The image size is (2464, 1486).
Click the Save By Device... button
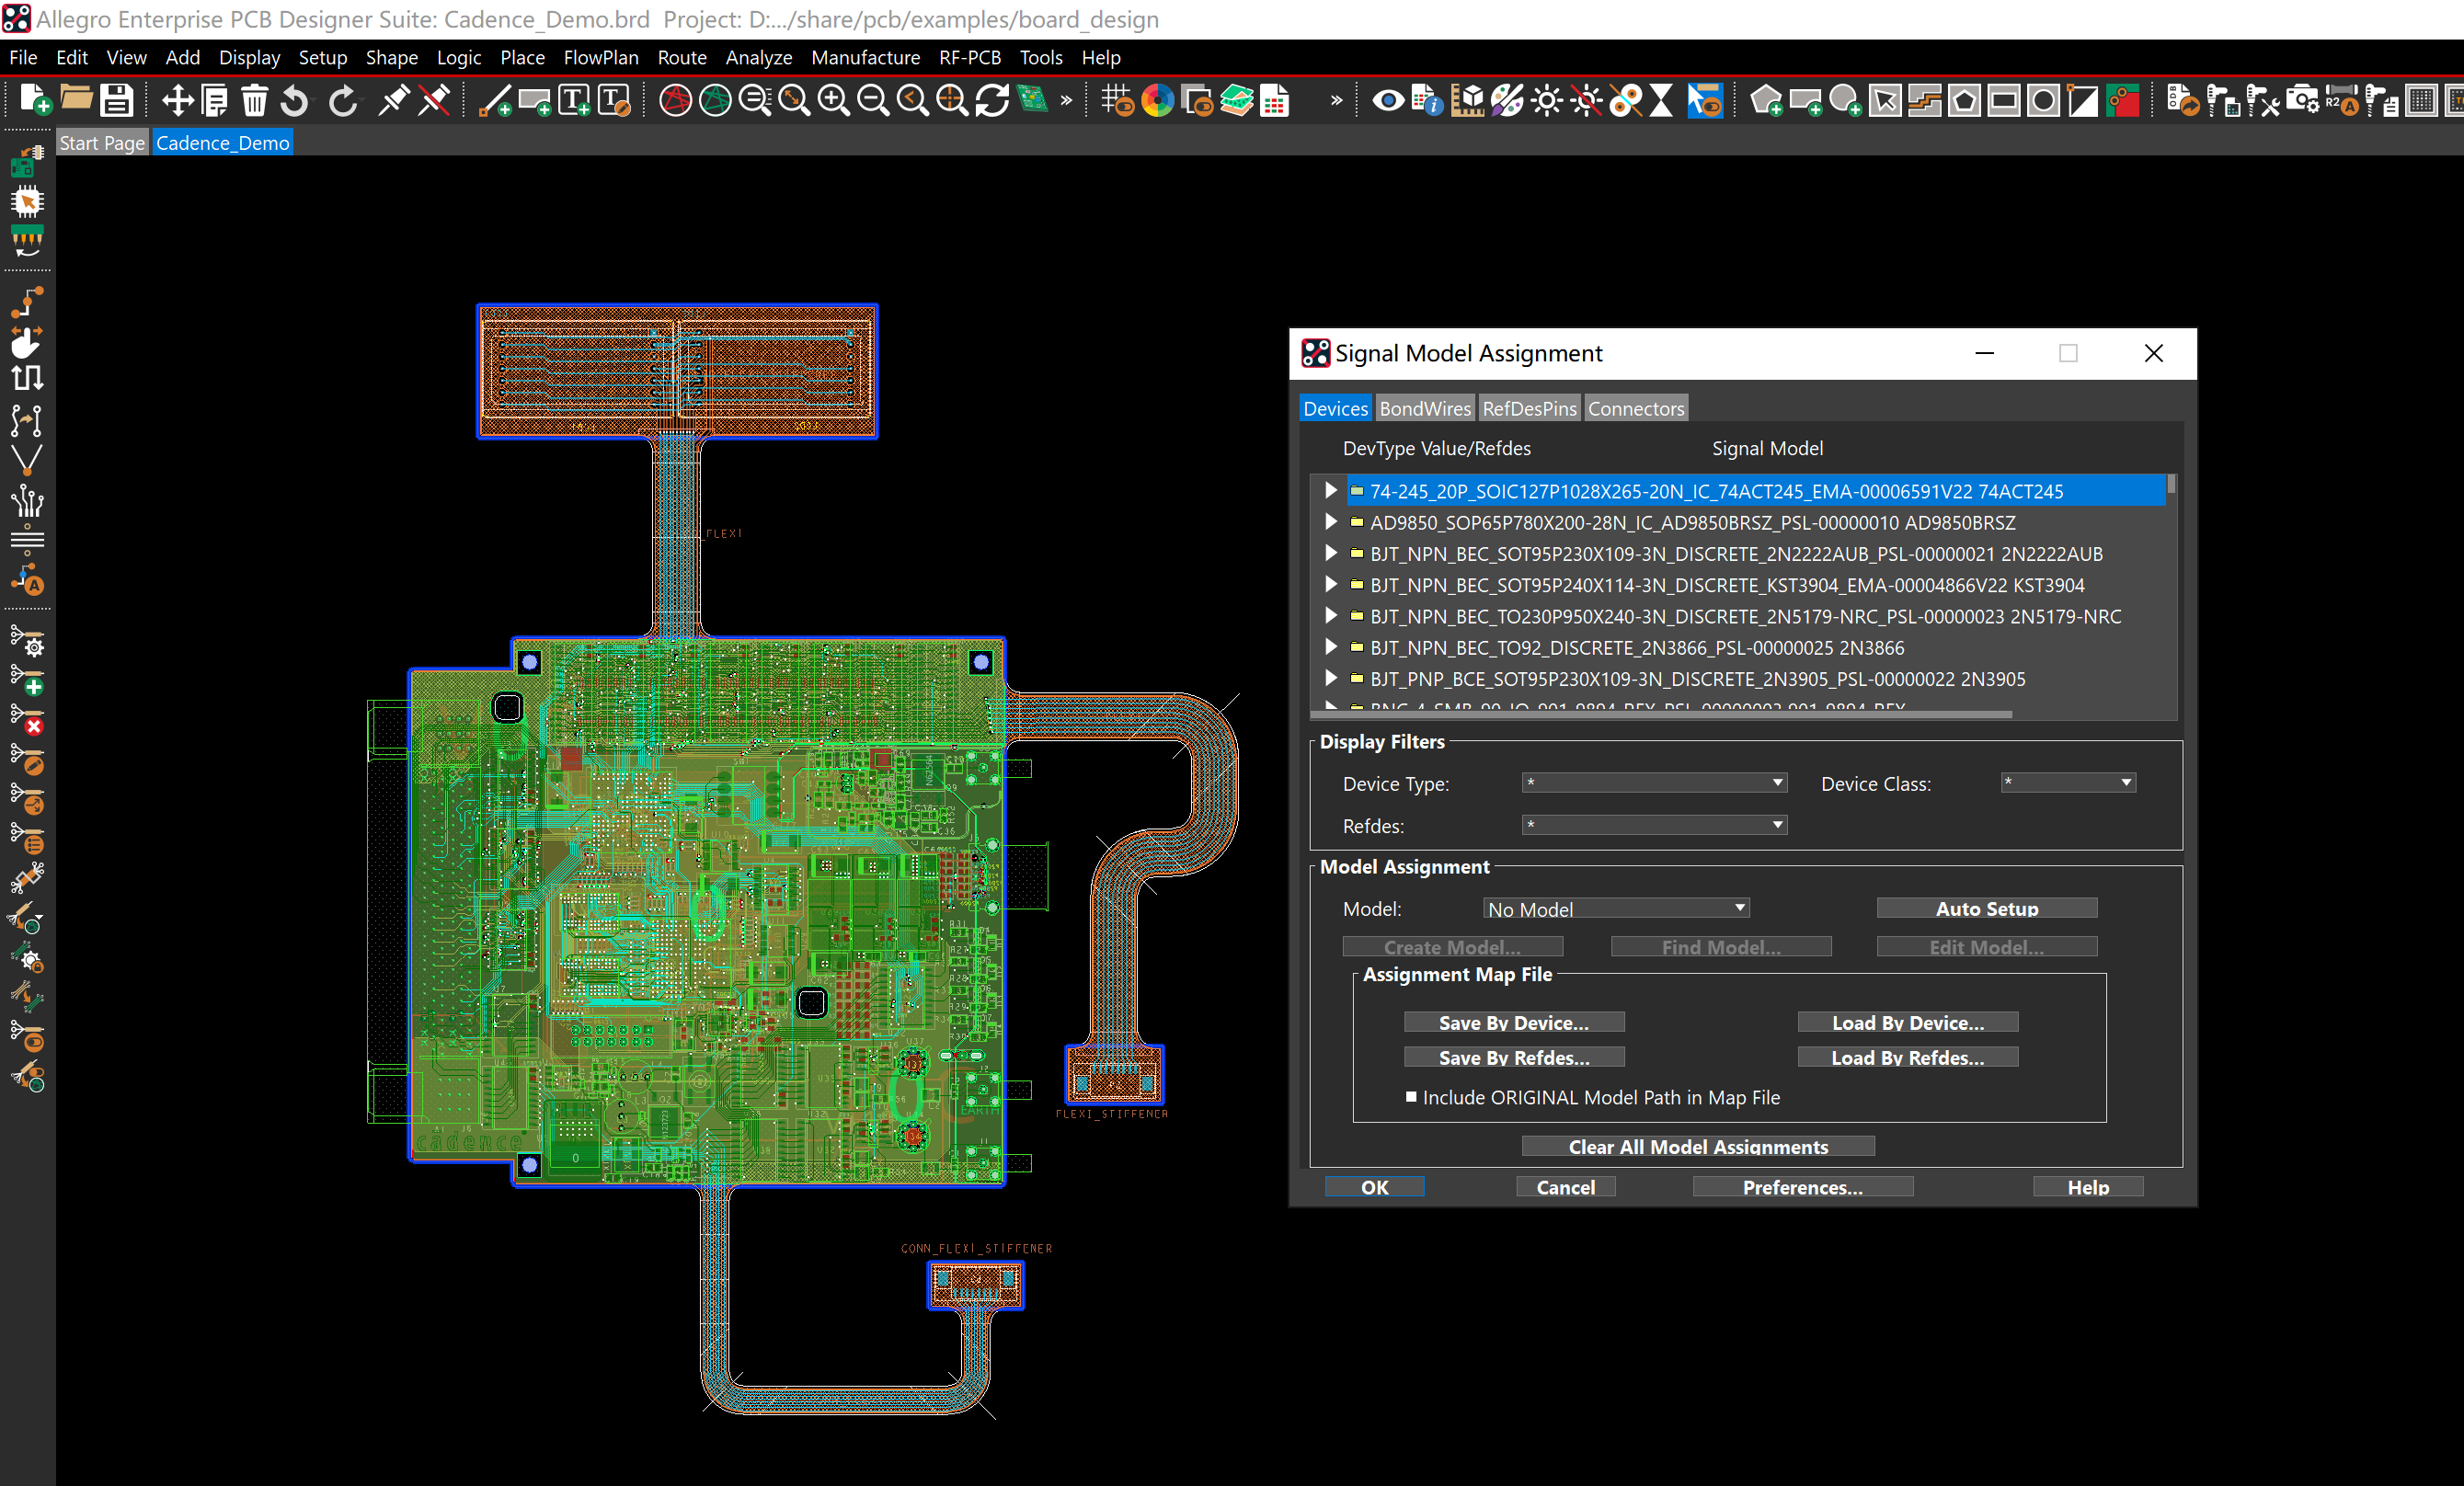tap(1514, 1022)
